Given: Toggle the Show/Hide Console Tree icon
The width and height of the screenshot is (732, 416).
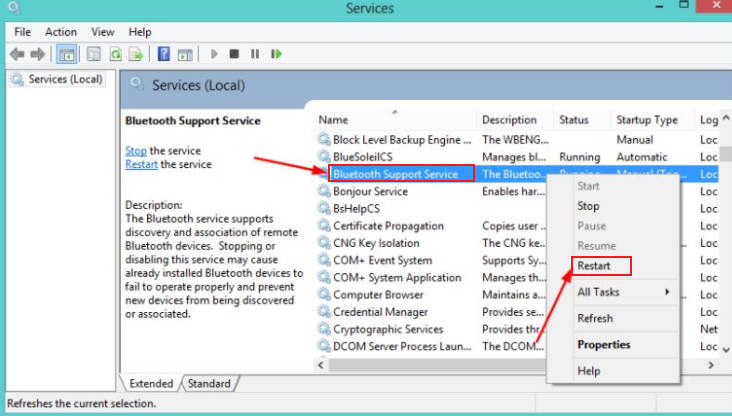Looking at the screenshot, I should tap(66, 54).
